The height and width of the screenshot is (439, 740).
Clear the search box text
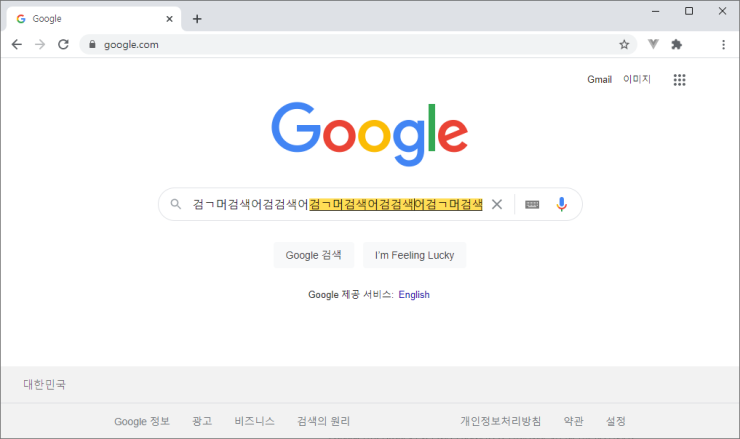(x=496, y=204)
